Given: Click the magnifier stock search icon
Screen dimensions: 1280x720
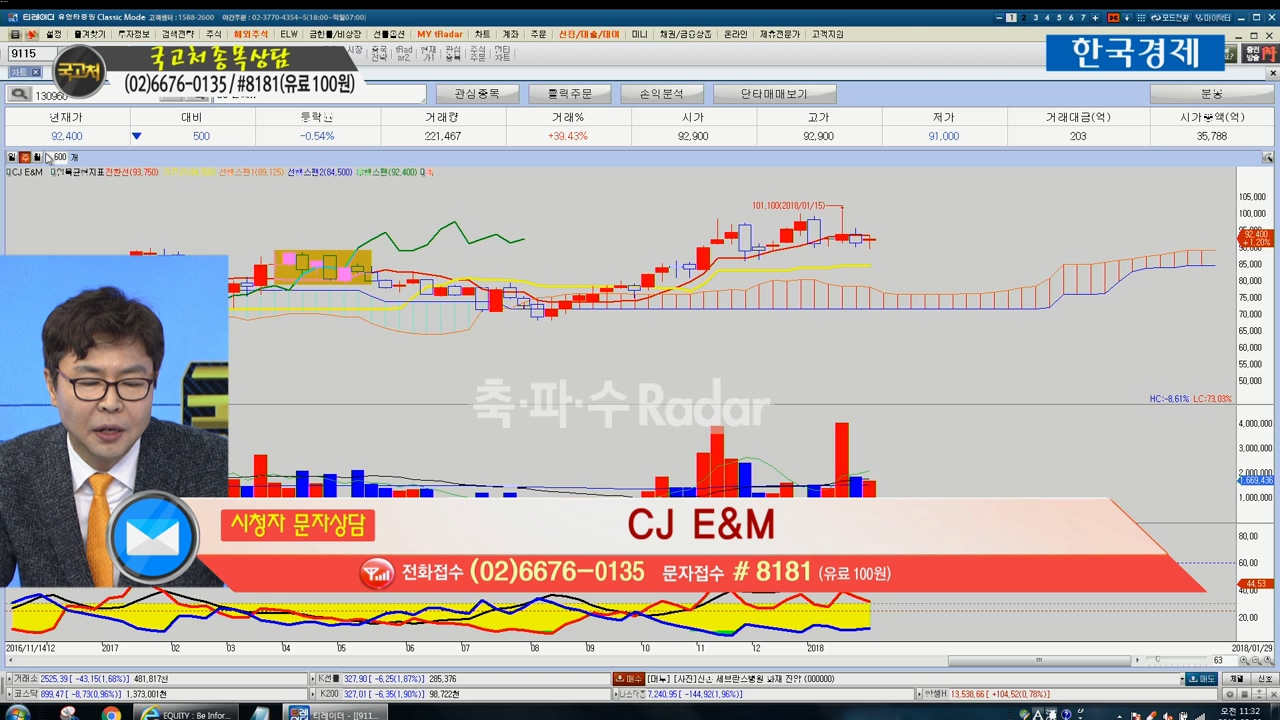Looking at the screenshot, I should pos(19,95).
